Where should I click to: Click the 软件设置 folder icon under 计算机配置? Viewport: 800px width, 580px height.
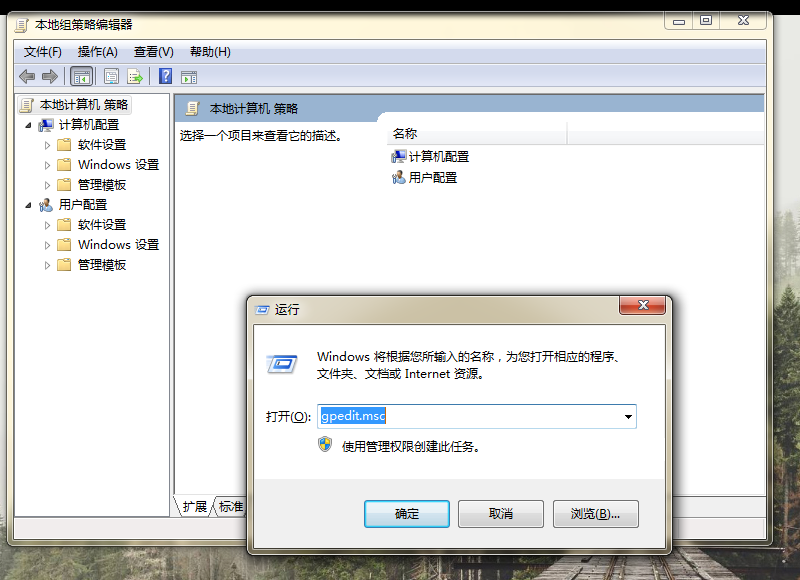[64, 145]
